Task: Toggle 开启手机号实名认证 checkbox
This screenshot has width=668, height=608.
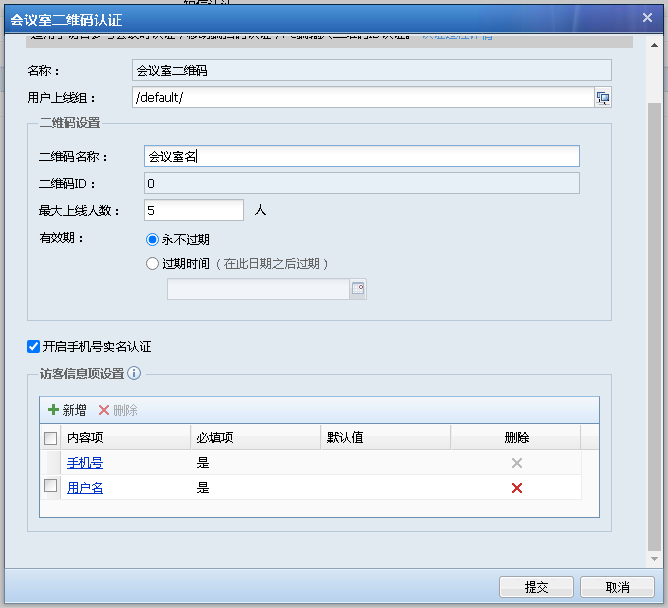Action: tap(34, 347)
